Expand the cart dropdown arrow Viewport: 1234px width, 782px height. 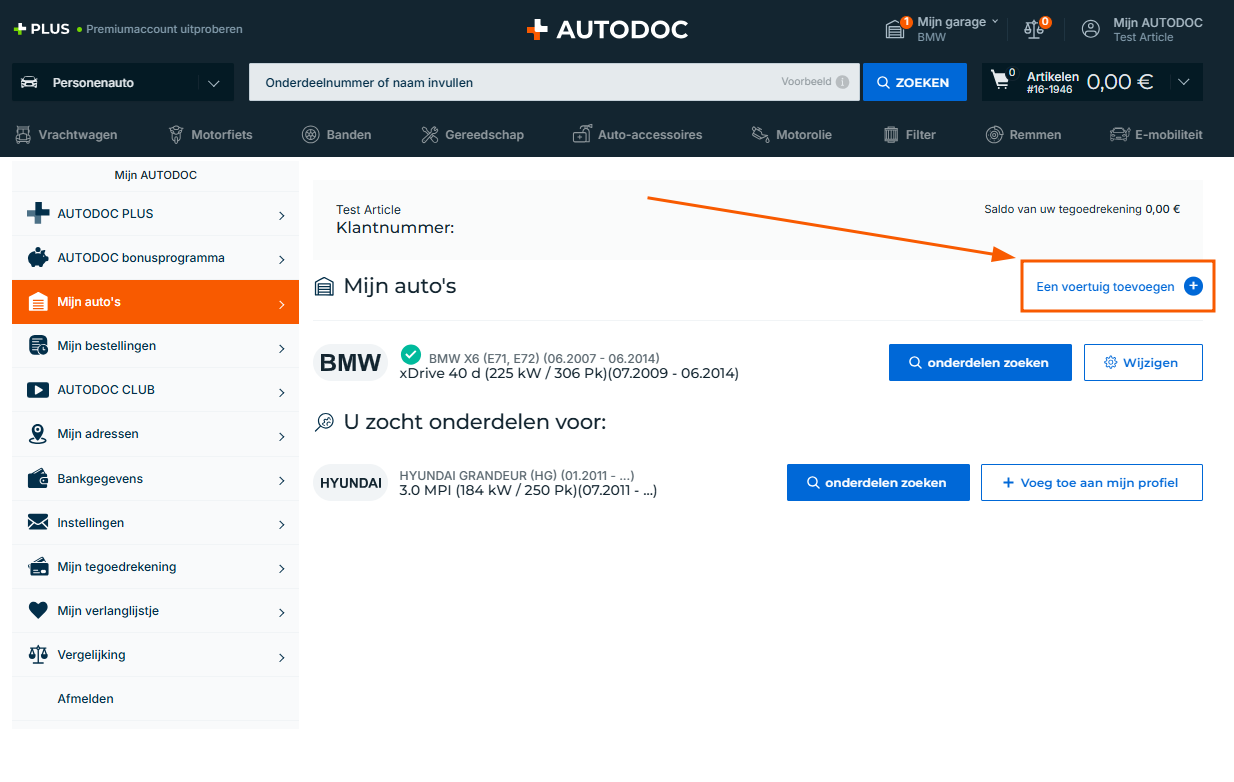pyautogui.click(x=1184, y=82)
